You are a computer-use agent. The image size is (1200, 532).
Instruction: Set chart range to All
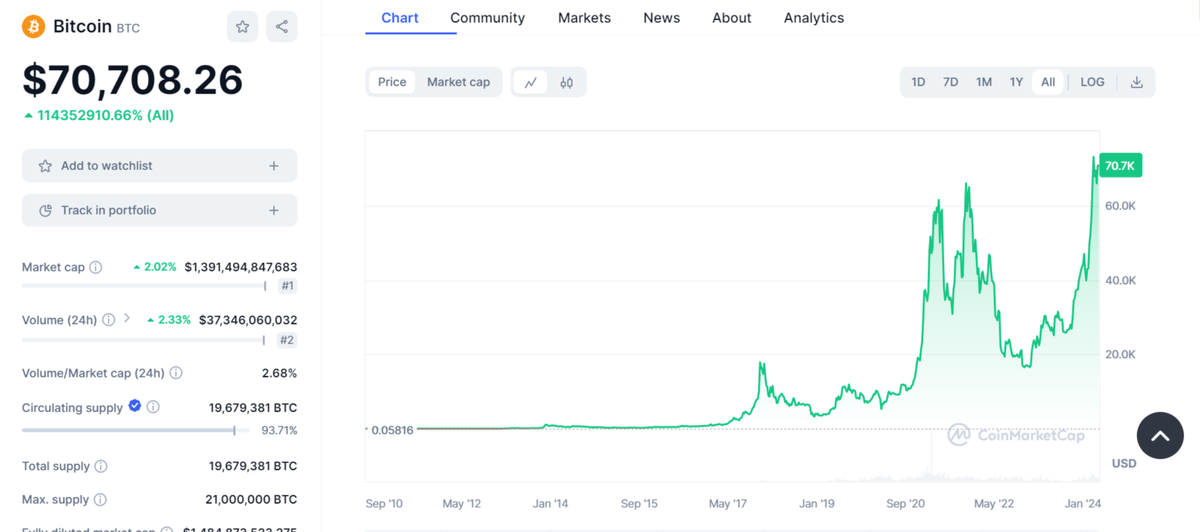click(1048, 82)
